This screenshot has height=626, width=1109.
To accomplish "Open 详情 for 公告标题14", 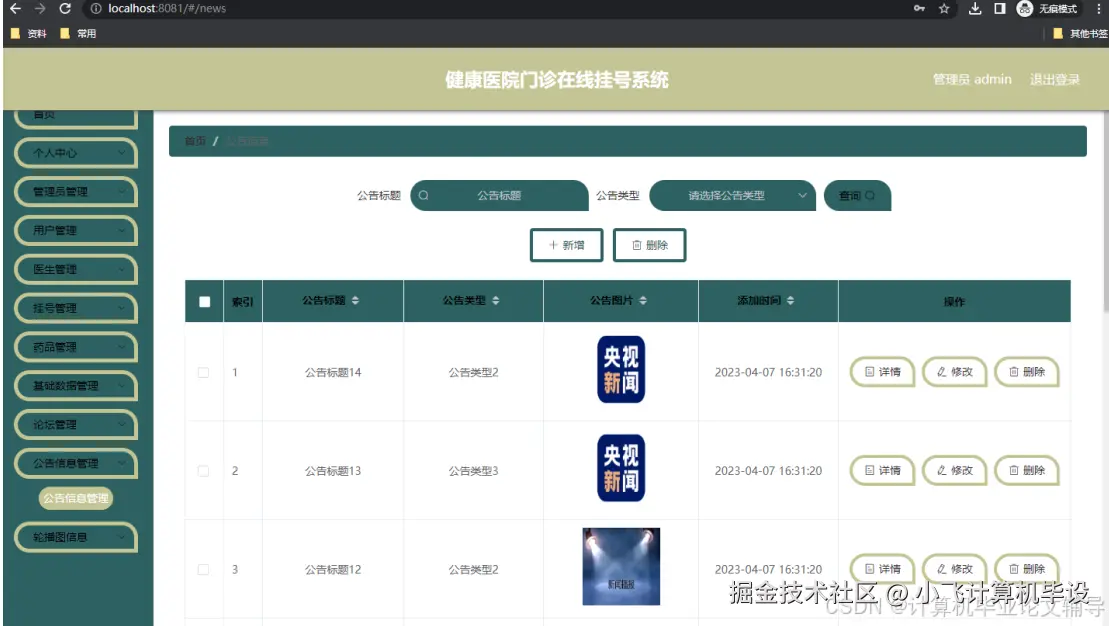I will 881,371.
